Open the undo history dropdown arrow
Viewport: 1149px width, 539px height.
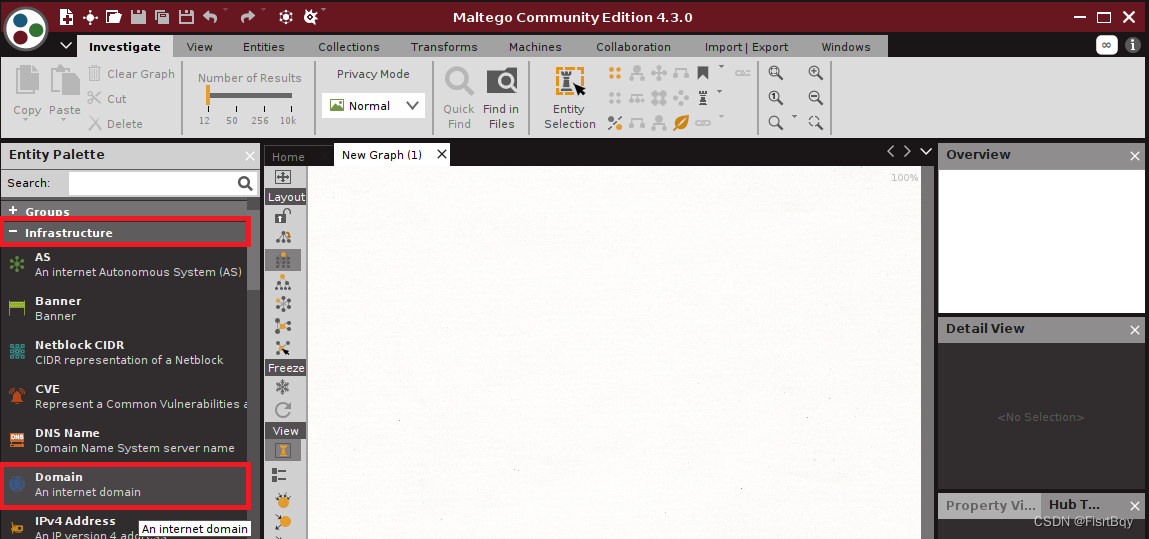pos(225,10)
